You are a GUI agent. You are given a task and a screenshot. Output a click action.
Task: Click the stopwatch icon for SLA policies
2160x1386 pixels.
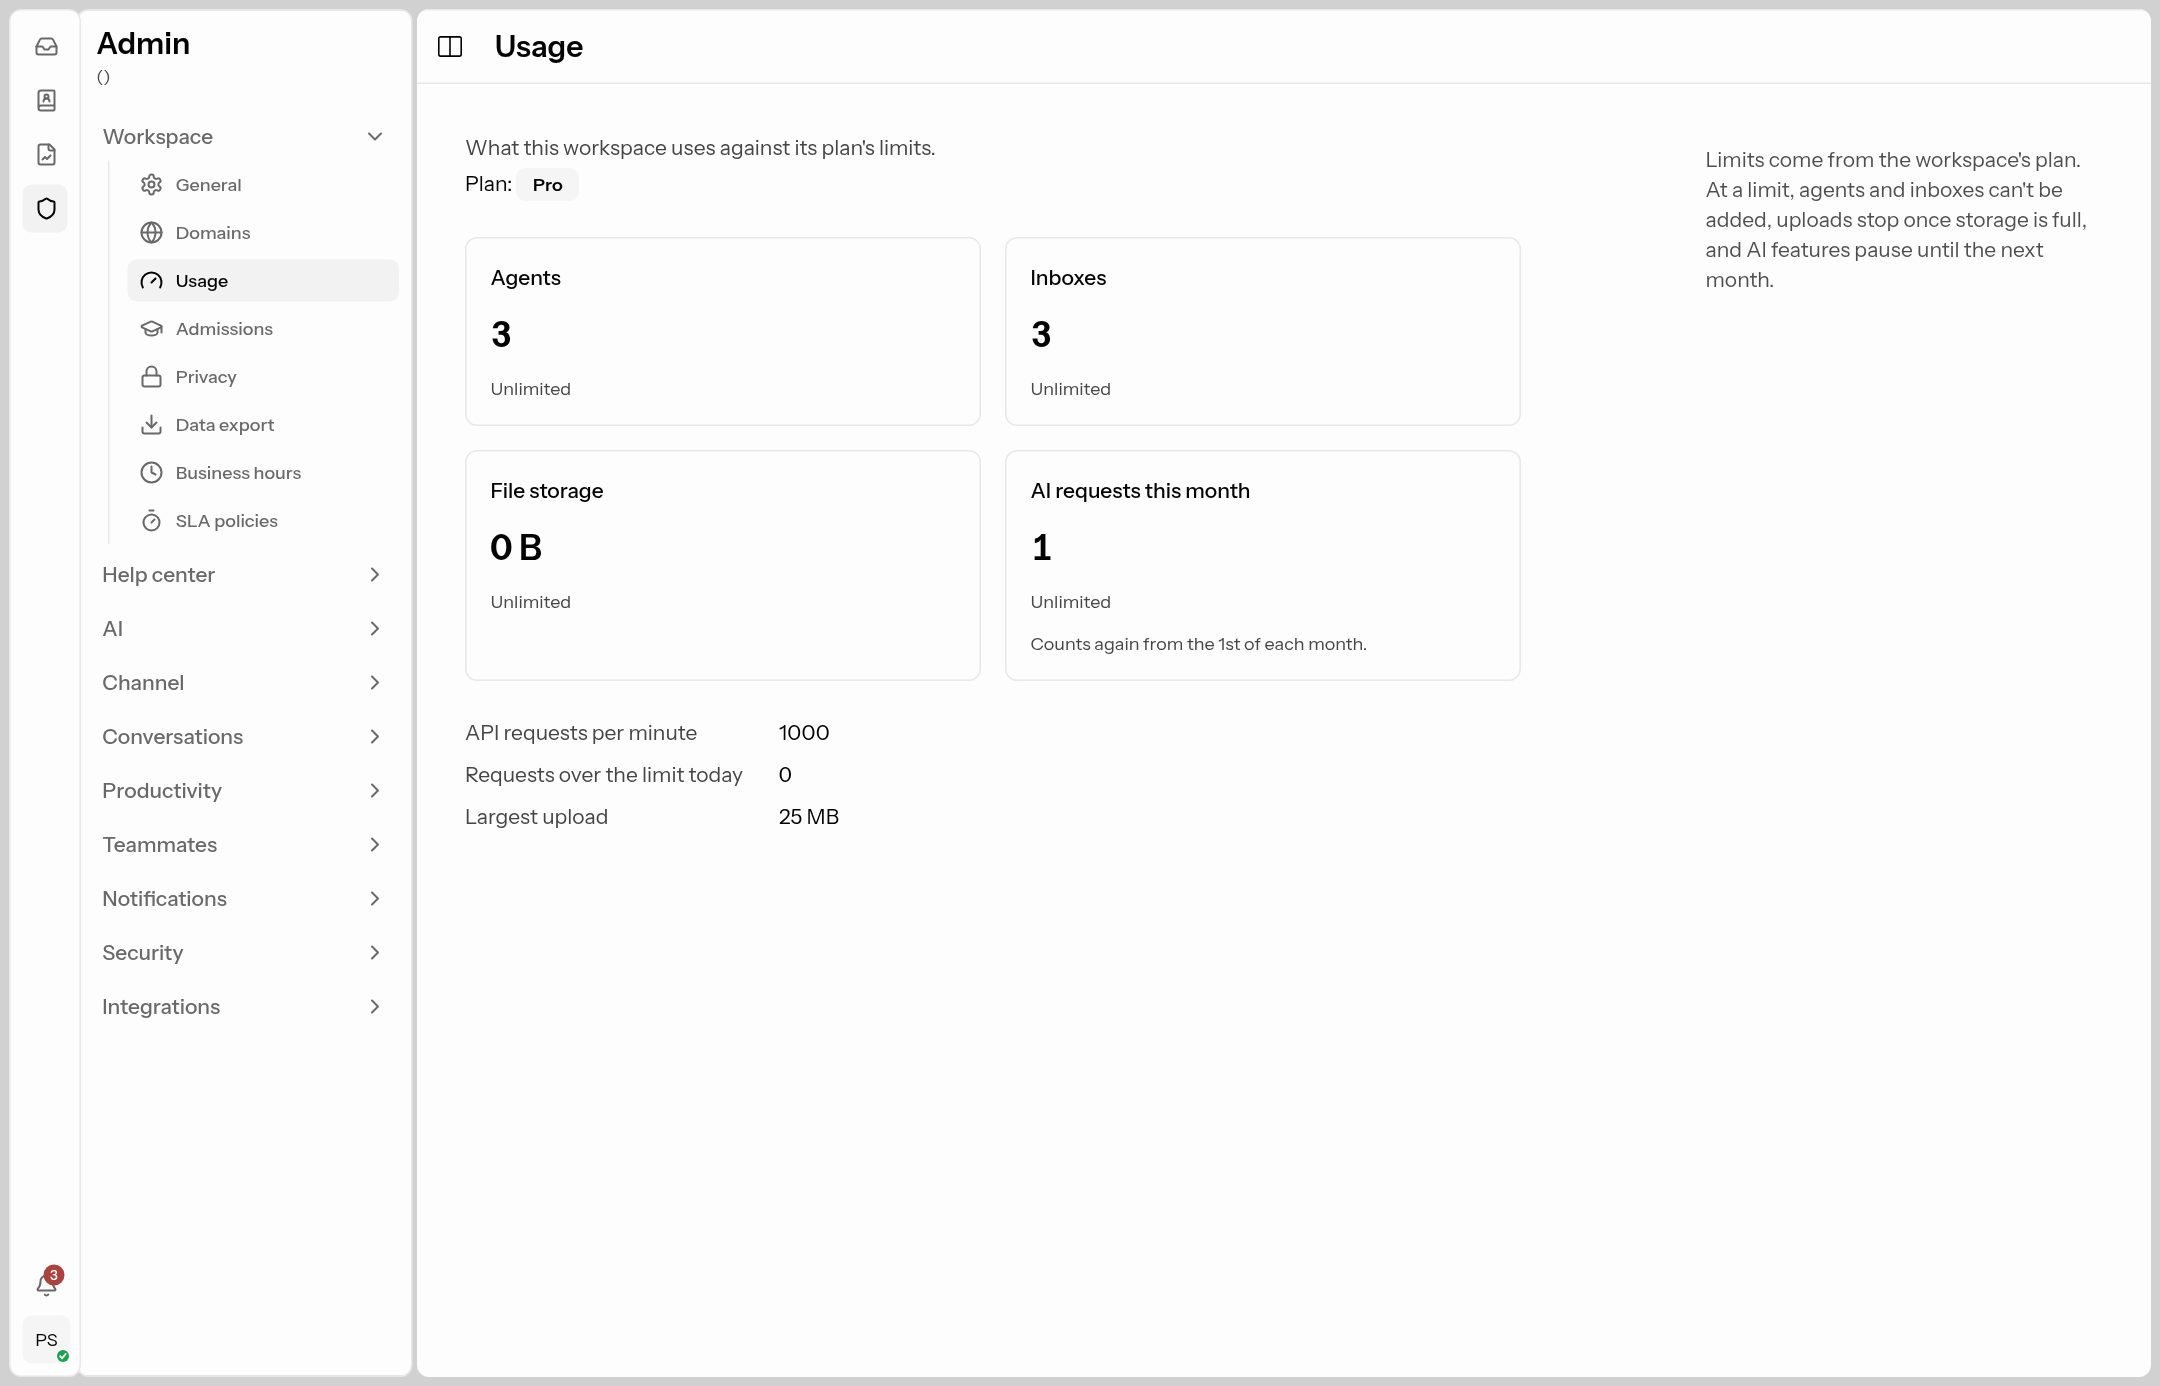pos(151,520)
